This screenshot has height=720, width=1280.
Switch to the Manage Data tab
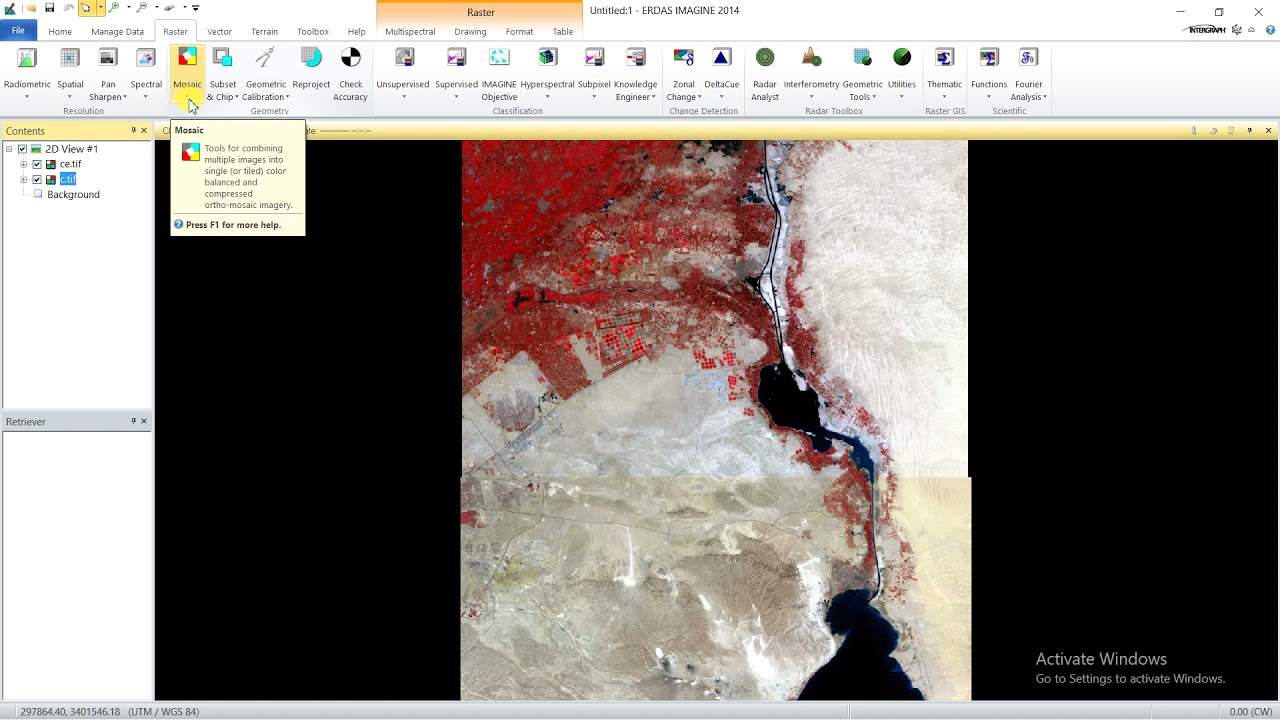(x=117, y=31)
